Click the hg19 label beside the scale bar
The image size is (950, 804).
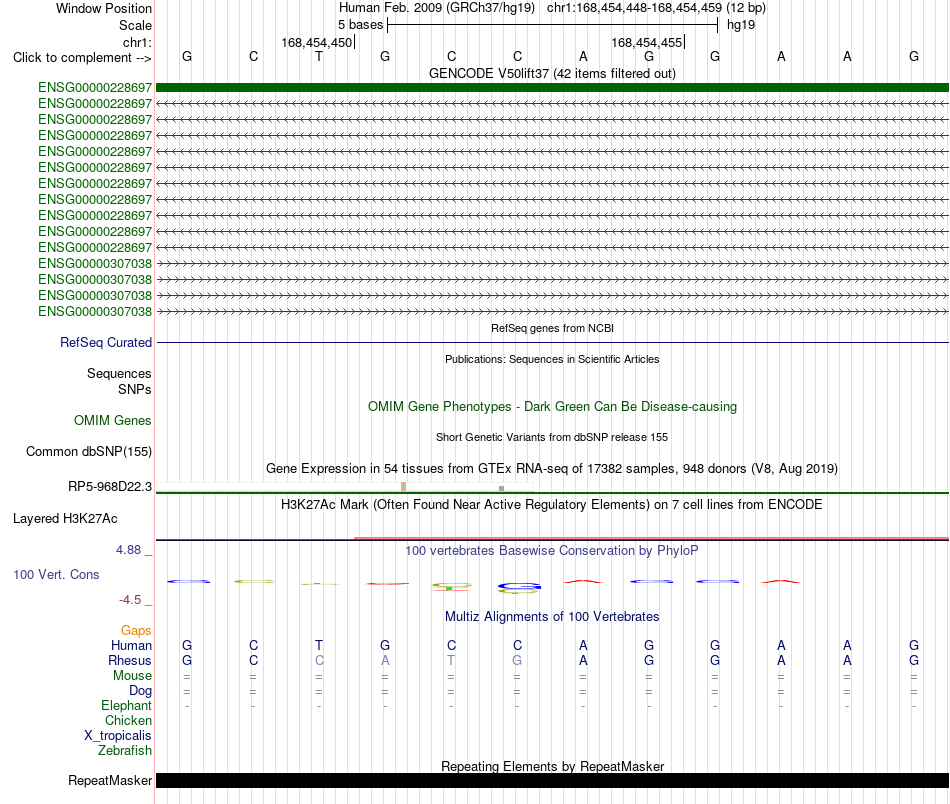pyautogui.click(x=741, y=25)
